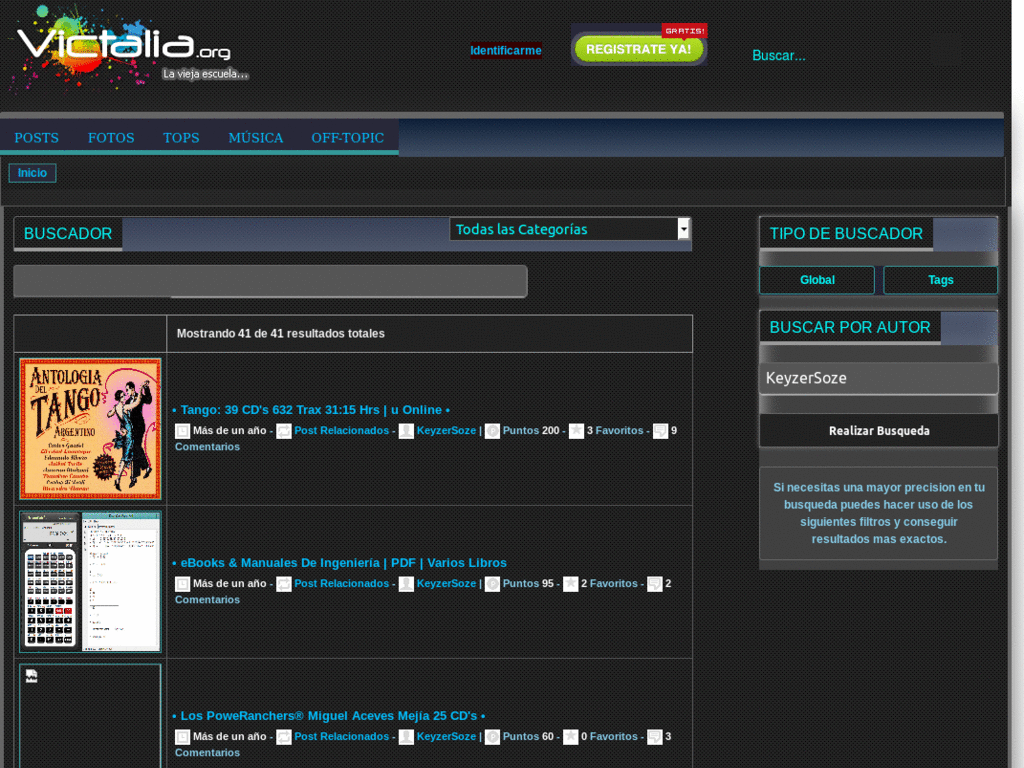Open Post Relacionados for the eBooks post

(342, 583)
